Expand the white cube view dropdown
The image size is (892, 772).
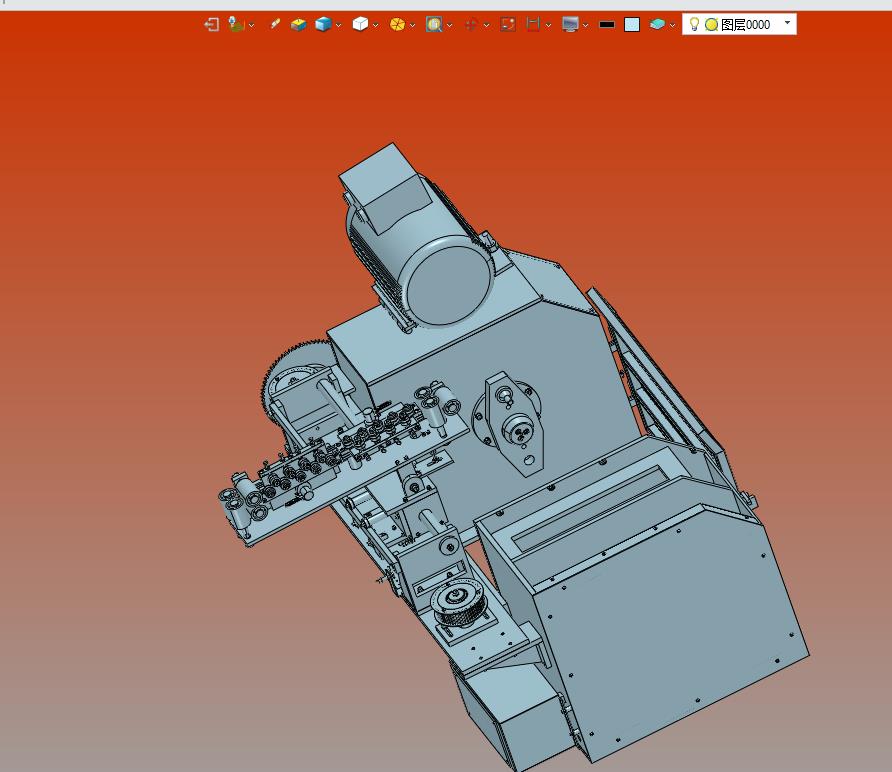(x=375, y=25)
